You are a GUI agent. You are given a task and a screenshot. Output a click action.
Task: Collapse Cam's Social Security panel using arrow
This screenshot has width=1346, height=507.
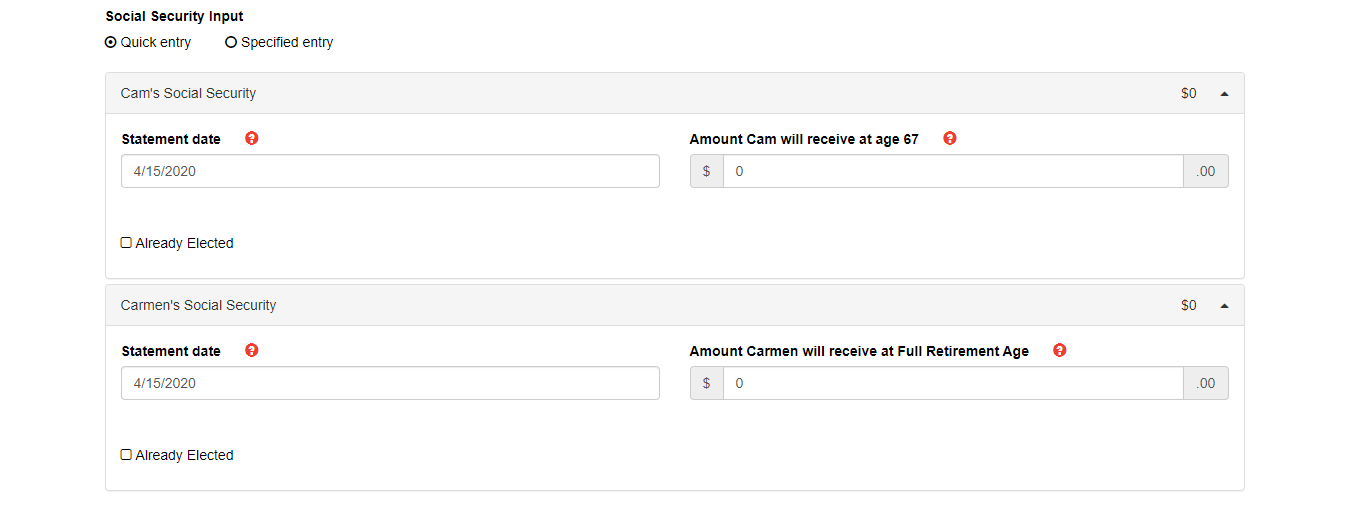[1224, 94]
